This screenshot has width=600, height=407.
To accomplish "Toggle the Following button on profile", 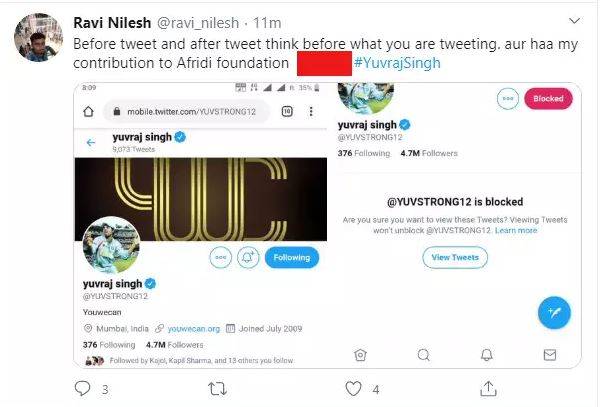I will [x=292, y=257].
